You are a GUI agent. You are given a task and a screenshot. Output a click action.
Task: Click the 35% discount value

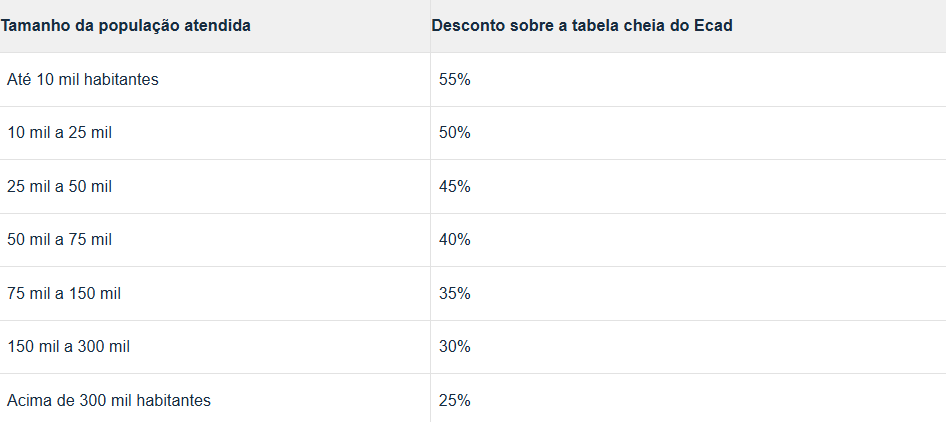[455, 294]
